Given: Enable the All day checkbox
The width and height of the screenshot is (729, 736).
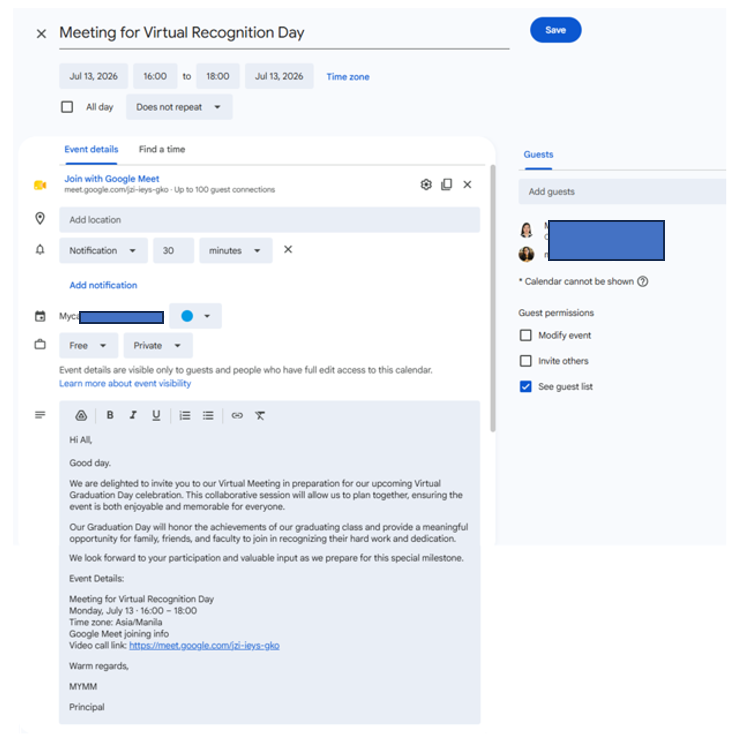Looking at the screenshot, I should [67, 107].
